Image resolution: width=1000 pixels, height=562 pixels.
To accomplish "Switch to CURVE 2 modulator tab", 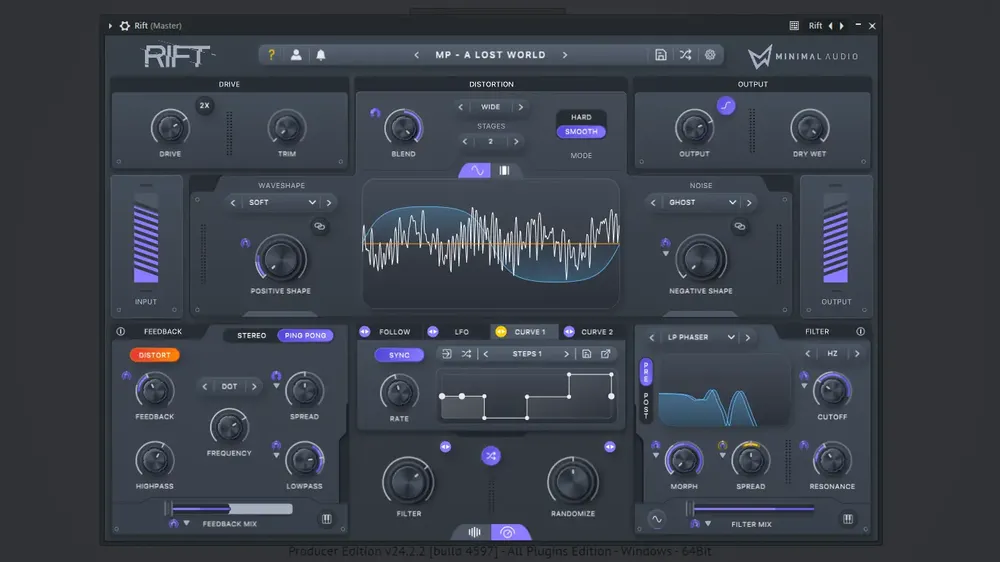I will pos(597,332).
